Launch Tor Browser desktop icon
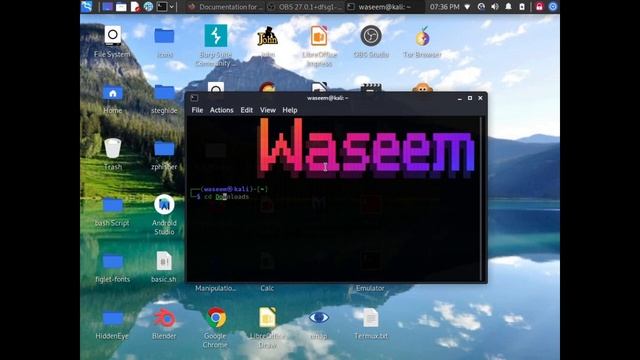This screenshot has height=360, width=640. tap(422, 42)
